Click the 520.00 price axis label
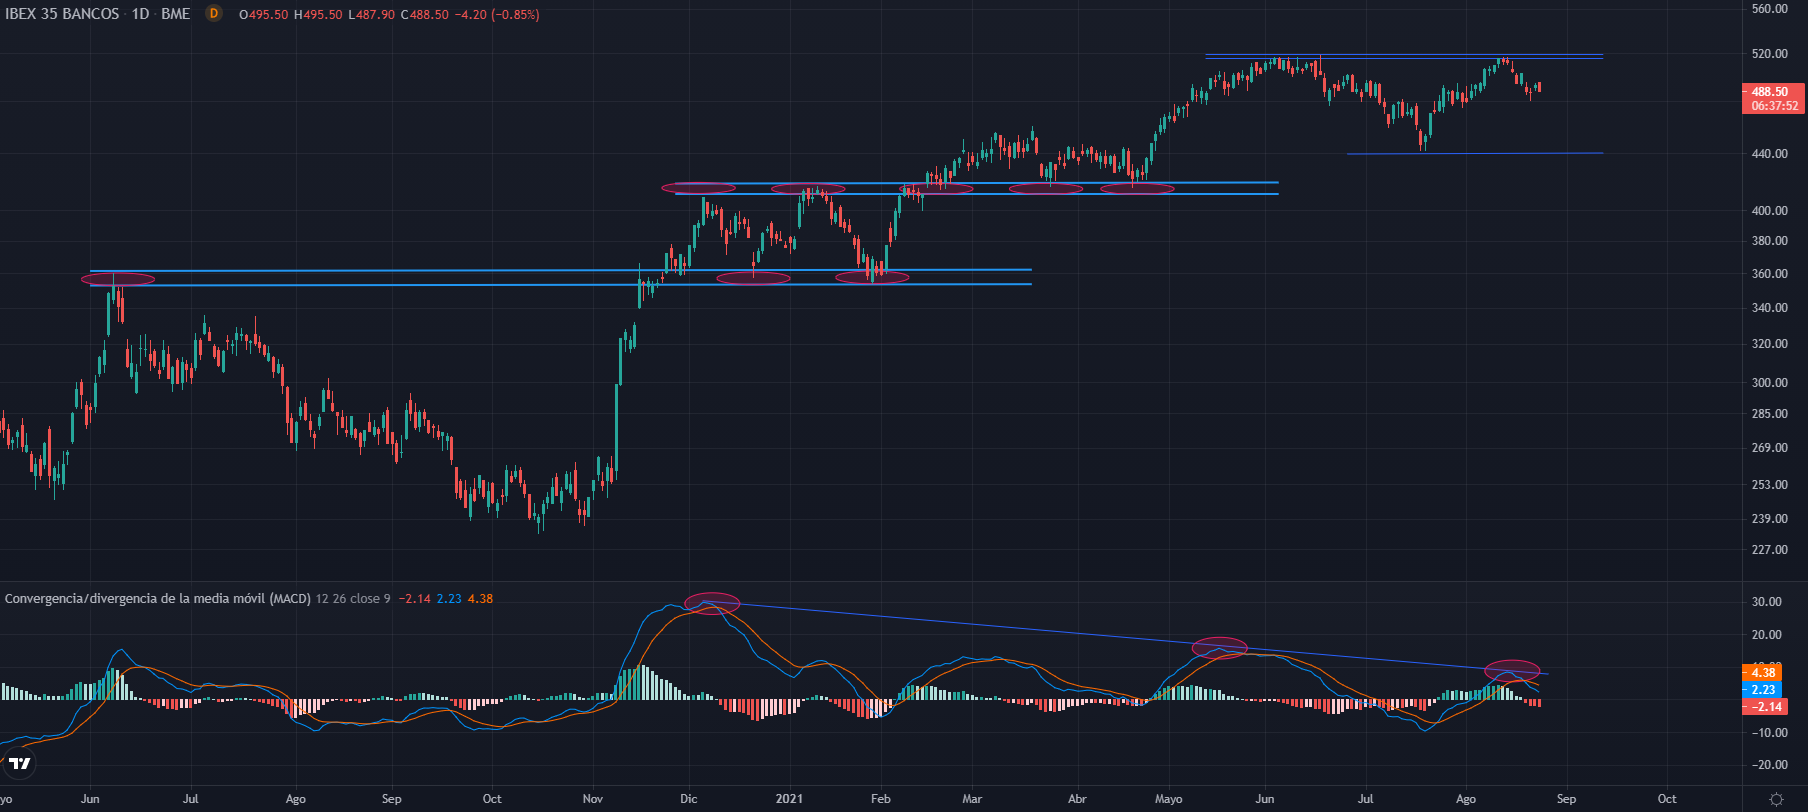1808x812 pixels. pyautogui.click(x=1770, y=54)
